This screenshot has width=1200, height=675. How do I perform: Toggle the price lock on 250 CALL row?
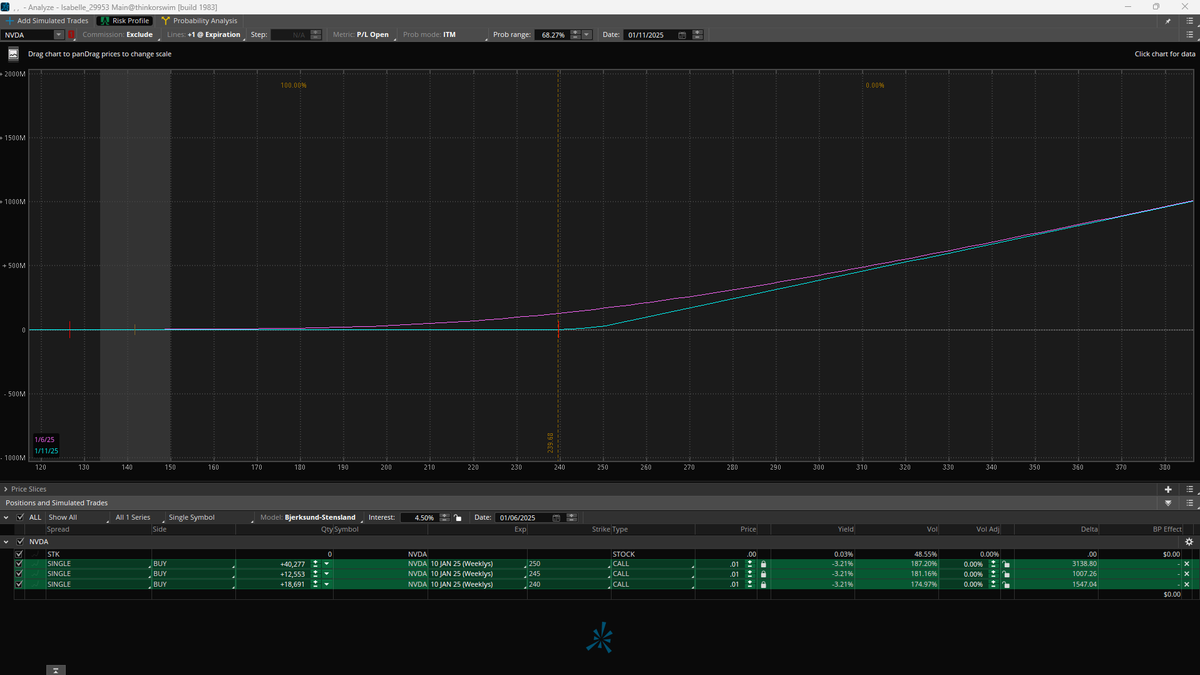click(x=762, y=564)
